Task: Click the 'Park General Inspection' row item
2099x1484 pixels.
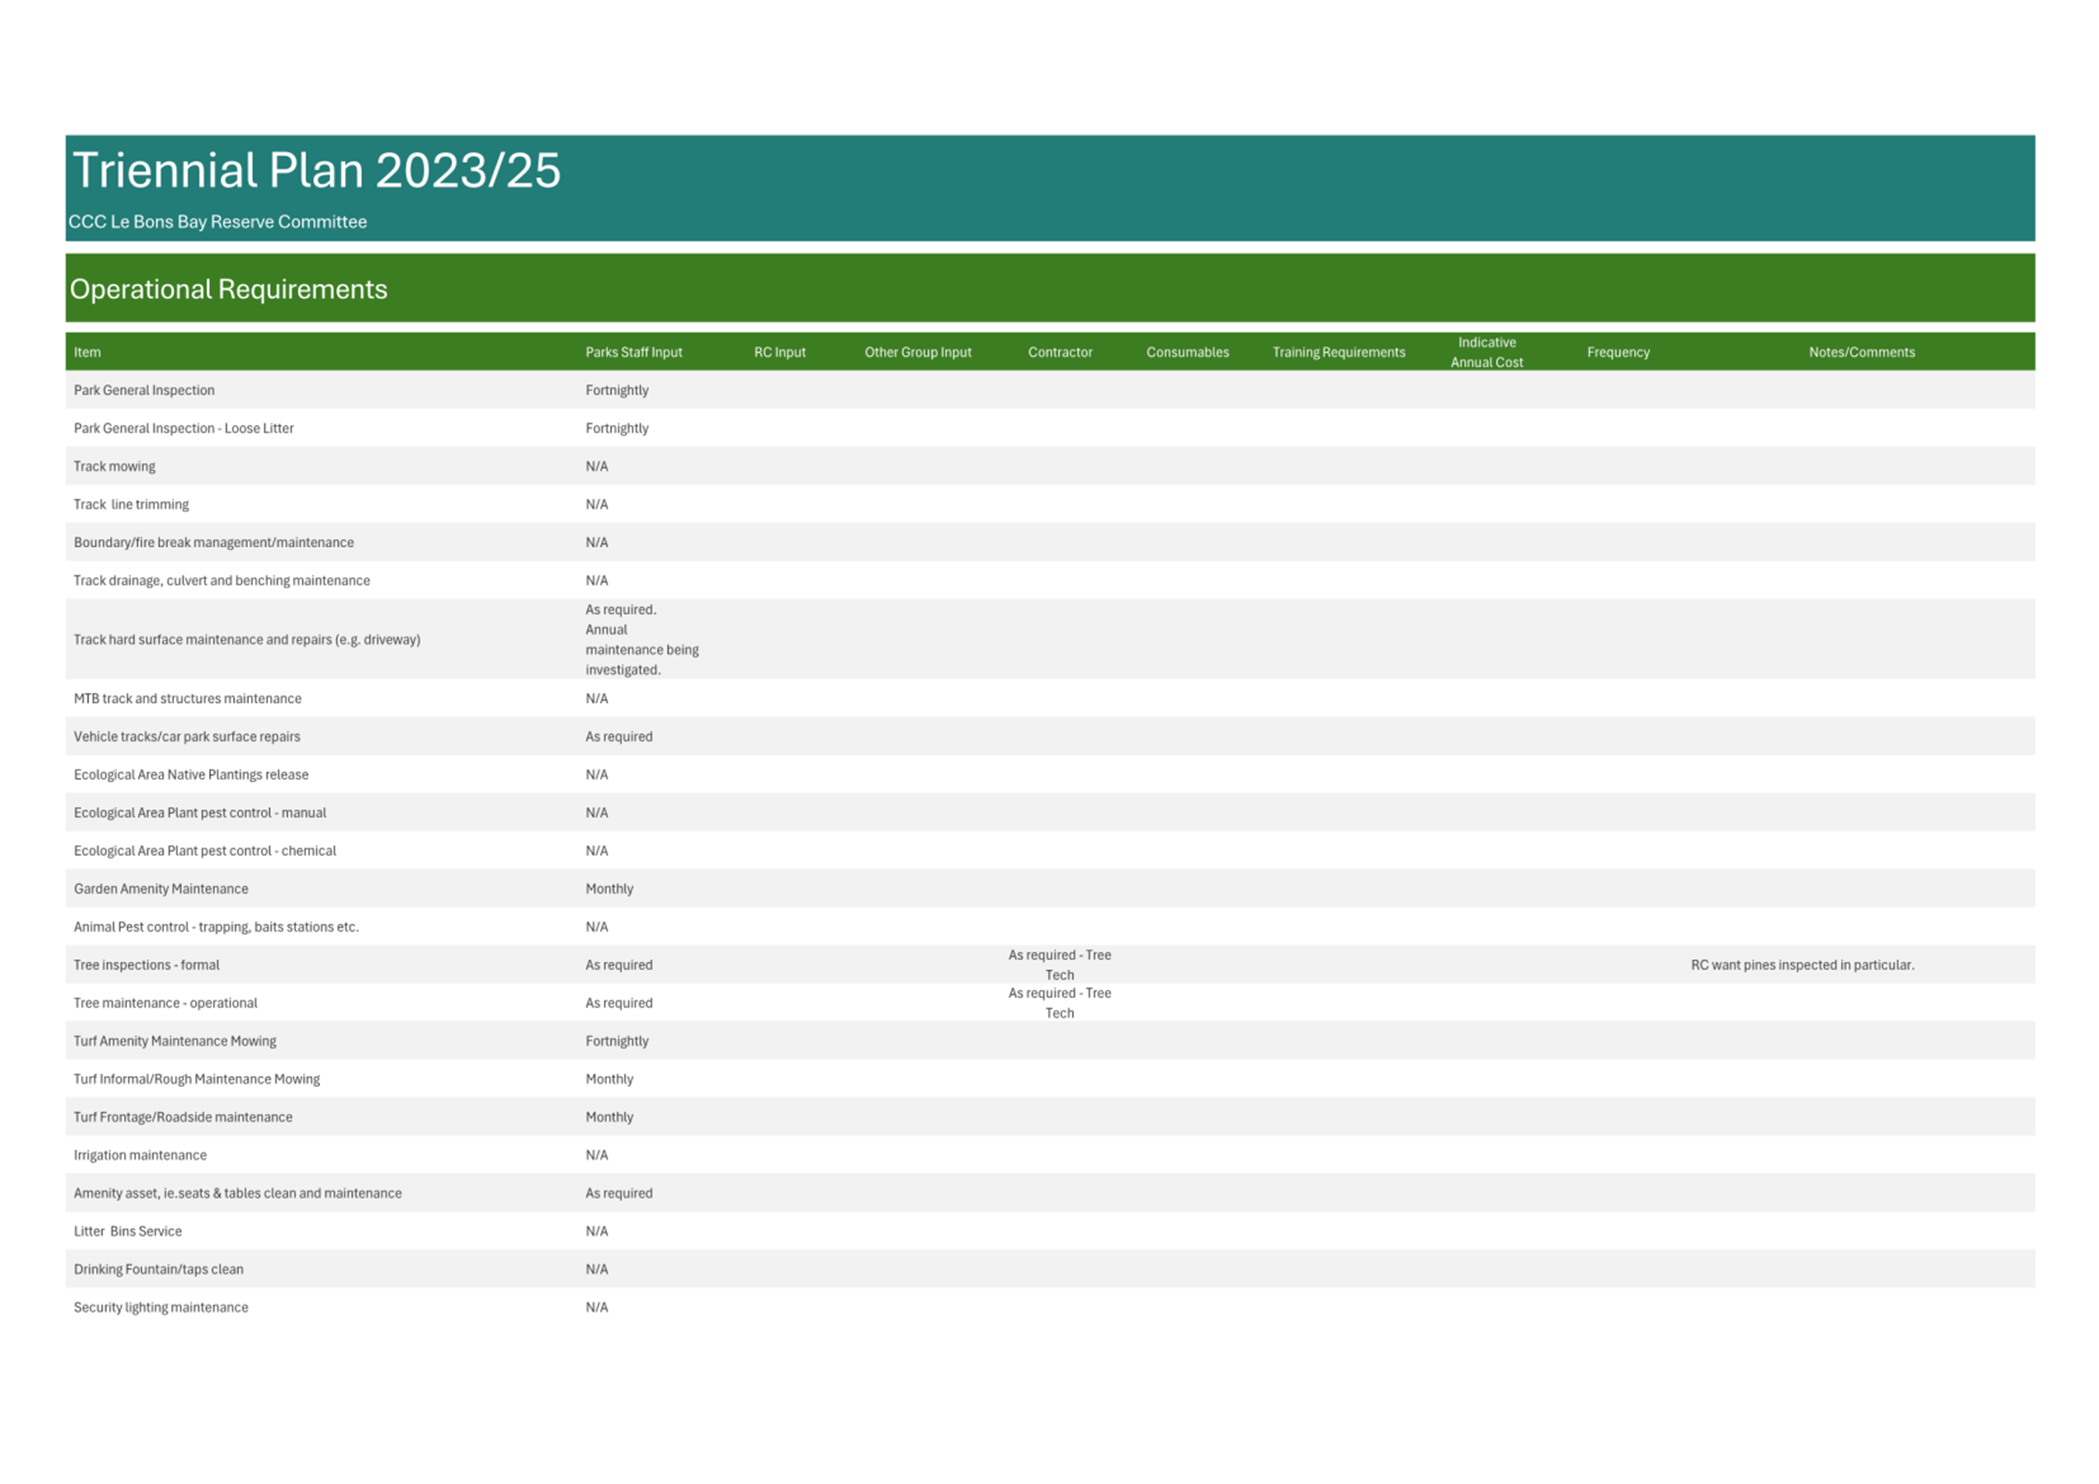Action: click(144, 390)
